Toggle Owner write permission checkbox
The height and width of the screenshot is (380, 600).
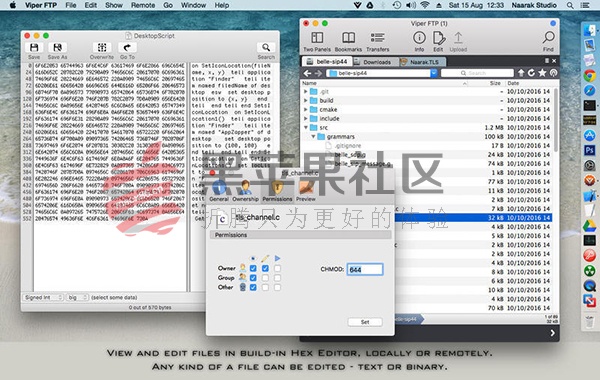point(265,268)
